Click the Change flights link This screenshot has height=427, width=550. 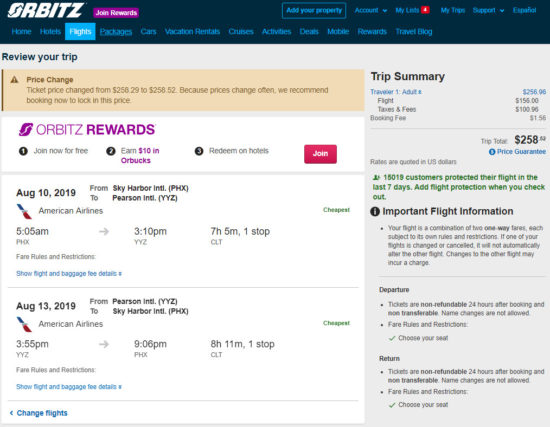pos(39,413)
